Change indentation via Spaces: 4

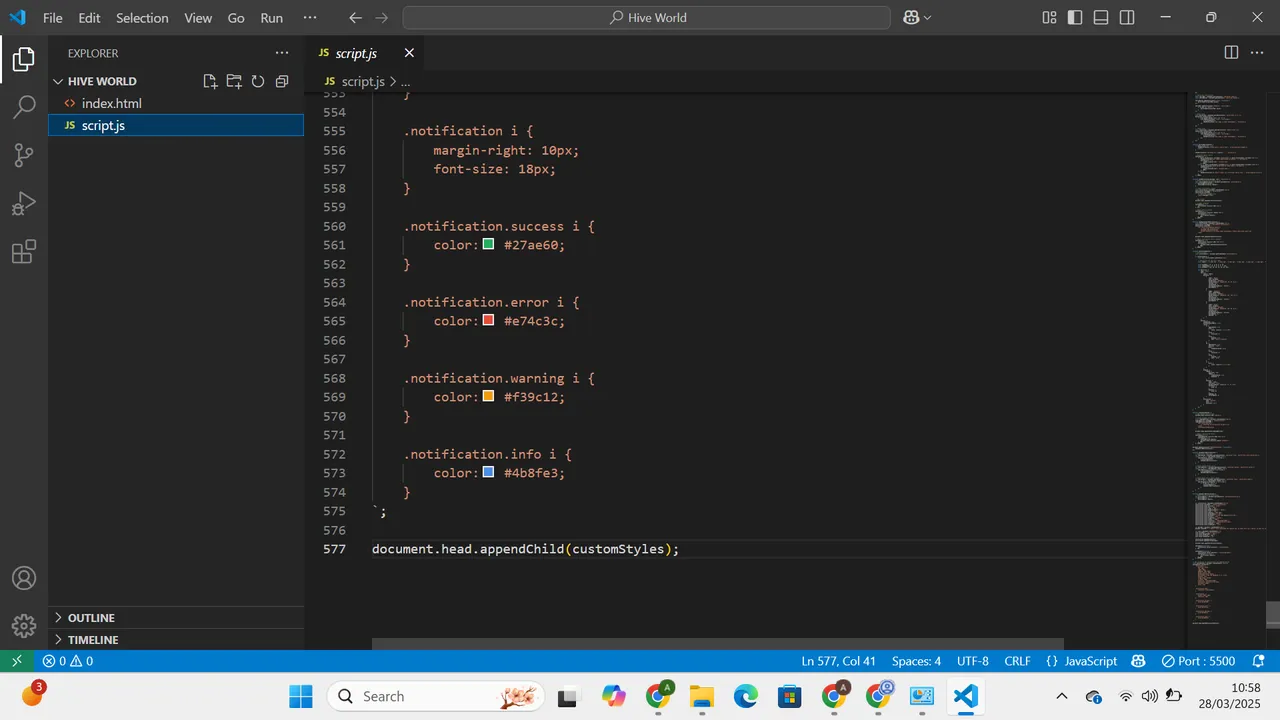[x=916, y=661]
